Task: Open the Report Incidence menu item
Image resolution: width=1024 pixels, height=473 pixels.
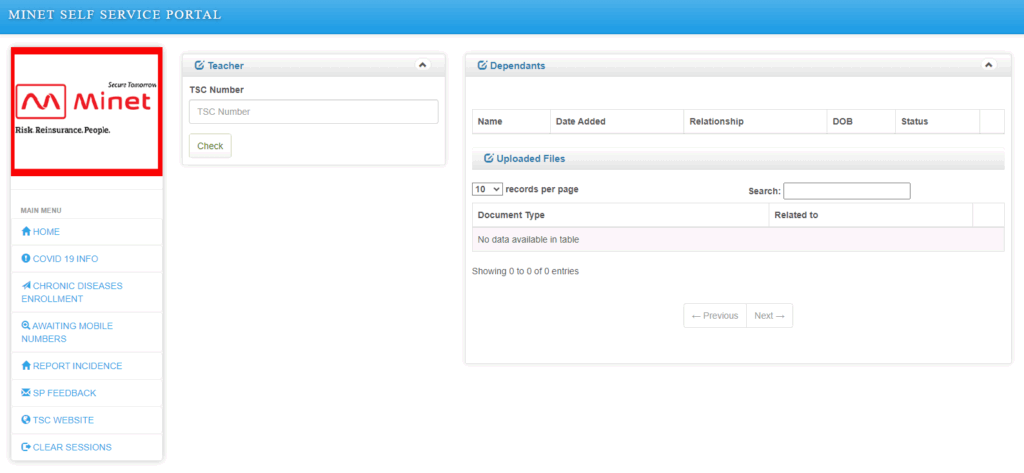Action: coord(77,366)
